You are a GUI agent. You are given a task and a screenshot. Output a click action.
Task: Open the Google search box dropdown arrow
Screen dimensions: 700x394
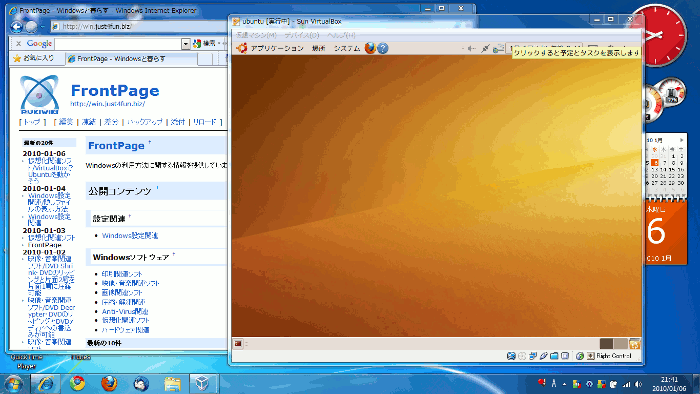click(x=186, y=44)
